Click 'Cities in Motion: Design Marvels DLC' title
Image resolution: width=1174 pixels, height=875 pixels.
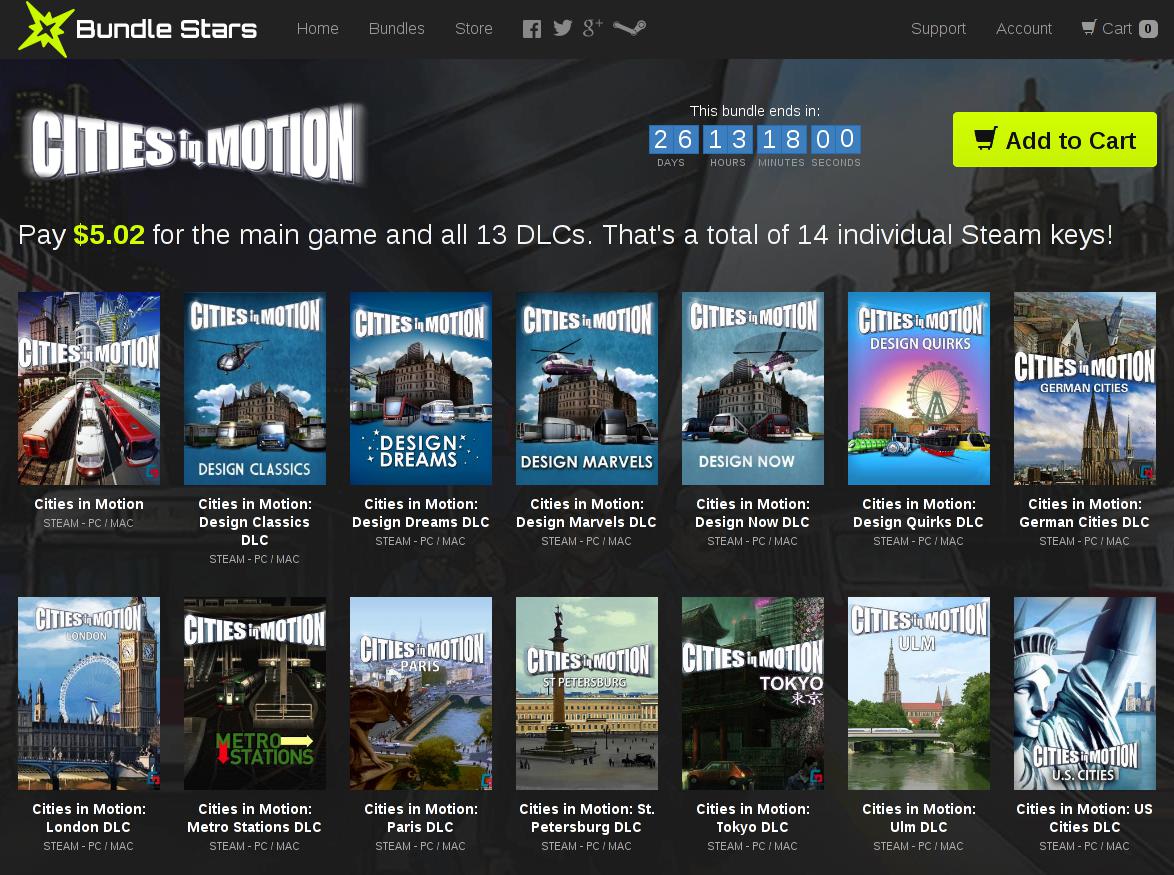point(587,513)
